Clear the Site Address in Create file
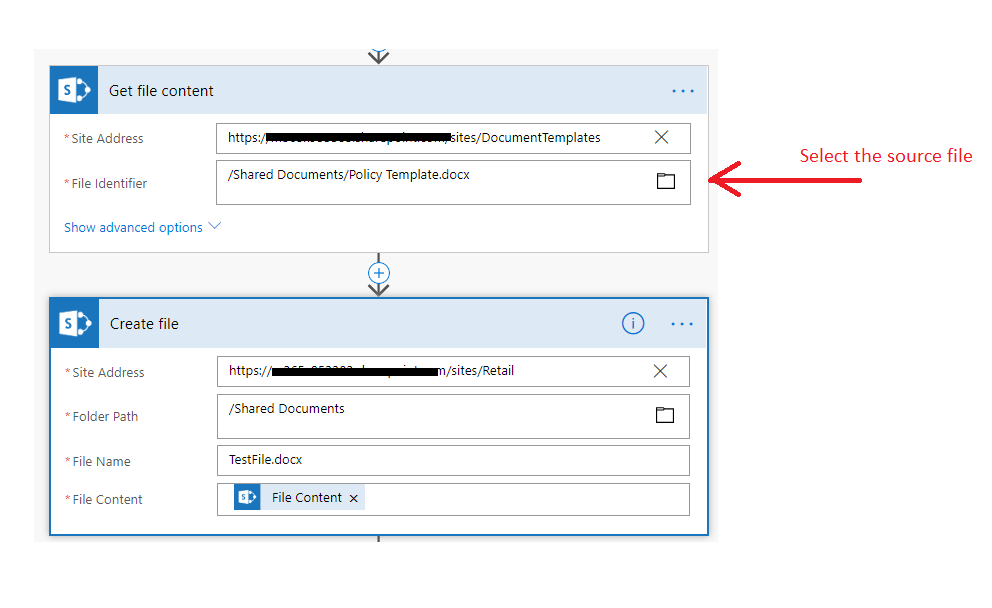Viewport: 992px width, 608px height. coord(660,370)
